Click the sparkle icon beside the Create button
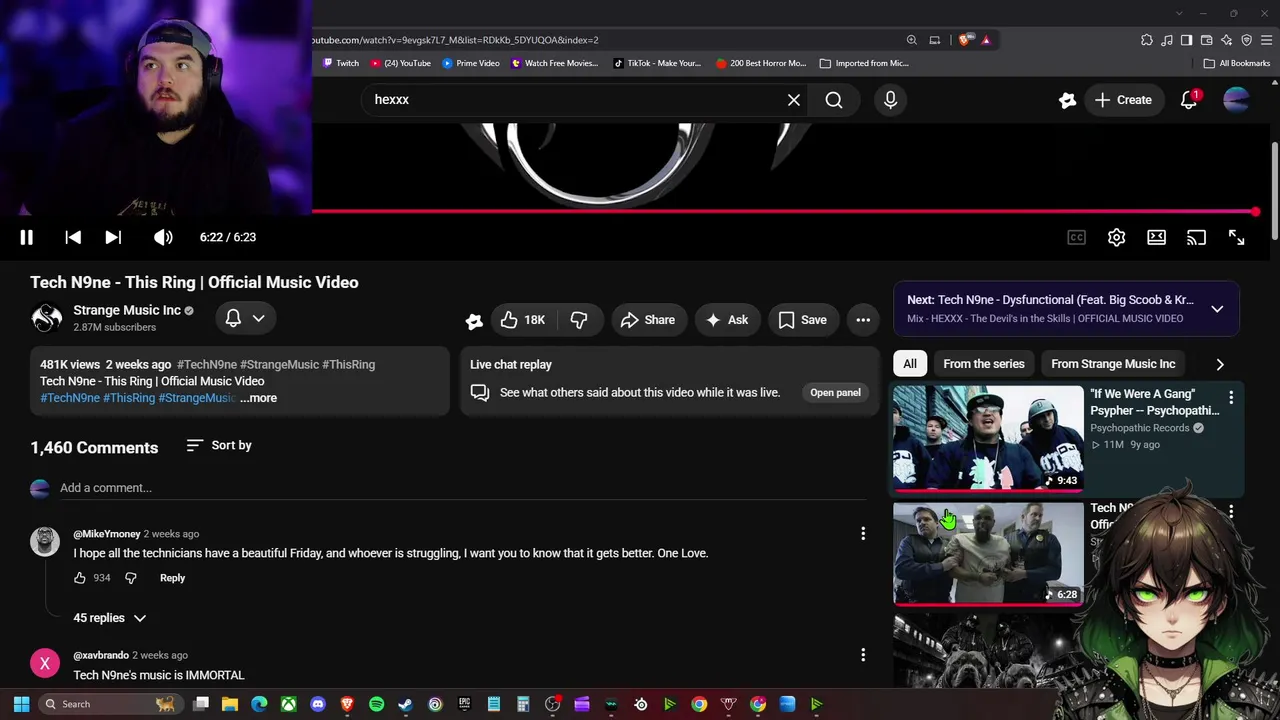Screen dimensions: 1280x720 [1067, 100]
